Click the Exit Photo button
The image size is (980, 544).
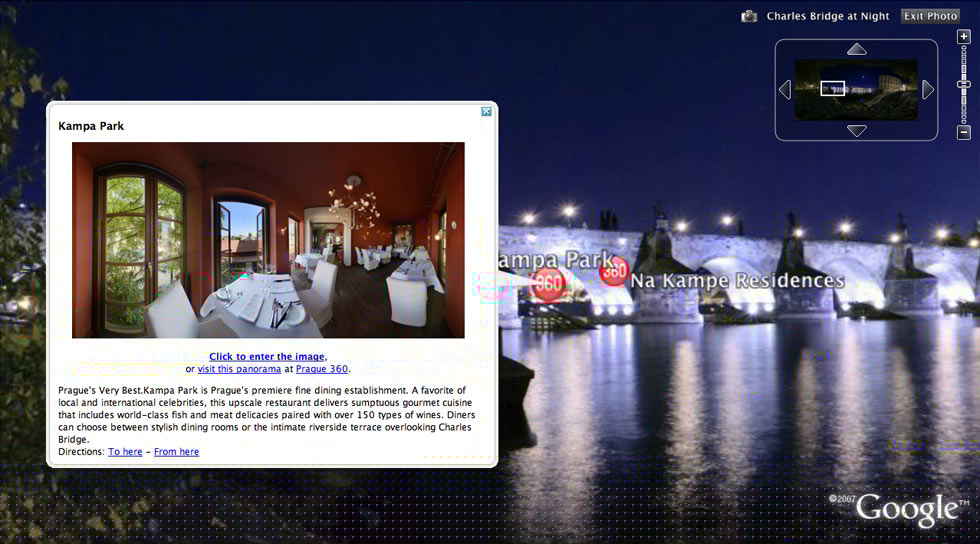point(931,16)
